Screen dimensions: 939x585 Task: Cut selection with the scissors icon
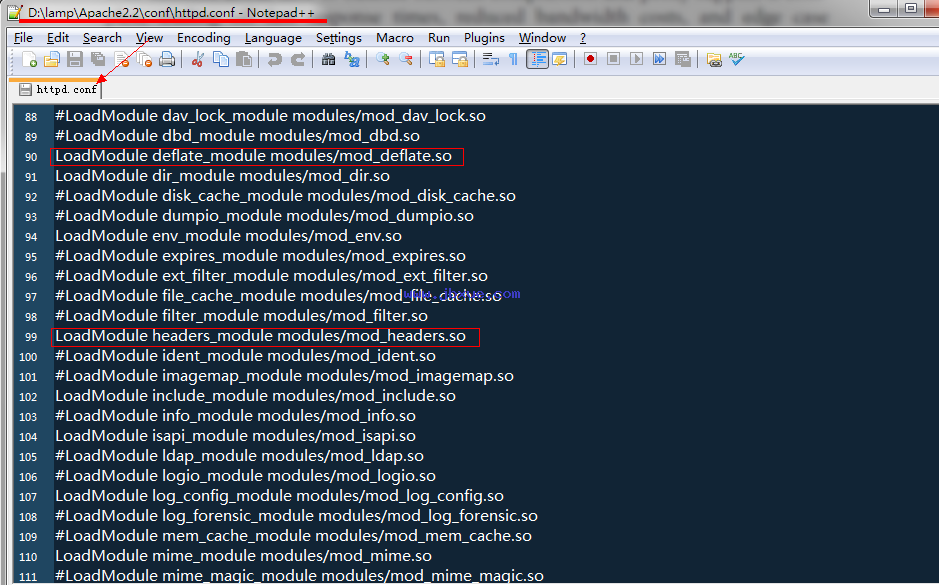pos(198,59)
